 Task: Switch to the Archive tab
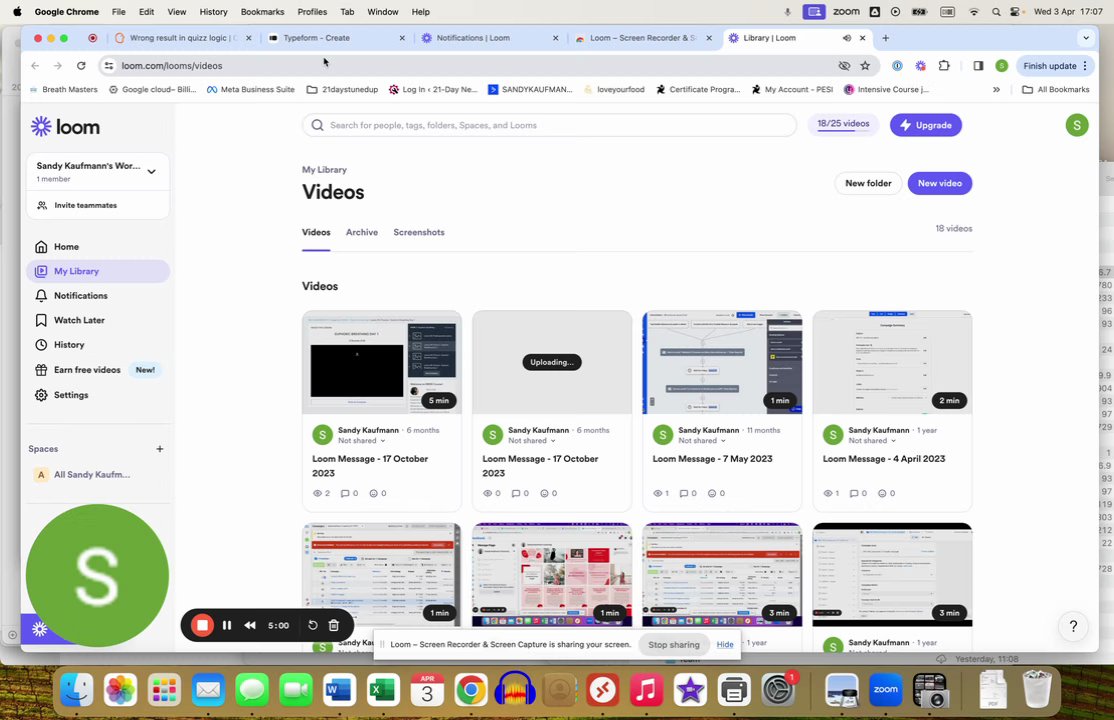pyautogui.click(x=362, y=232)
